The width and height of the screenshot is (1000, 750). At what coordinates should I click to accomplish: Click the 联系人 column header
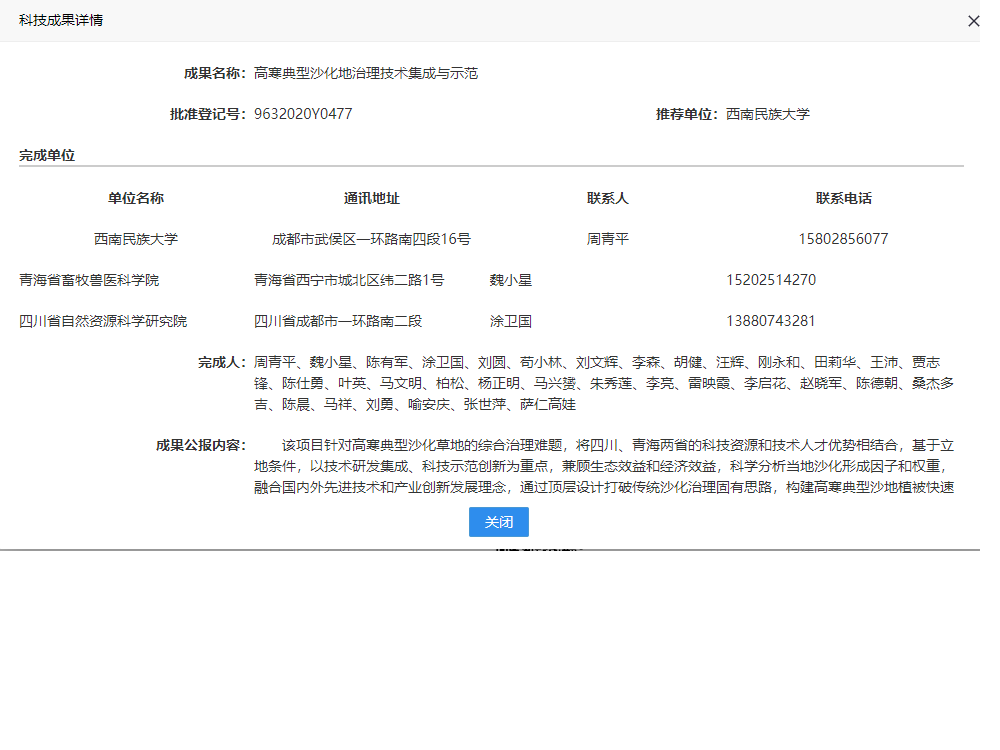click(608, 198)
